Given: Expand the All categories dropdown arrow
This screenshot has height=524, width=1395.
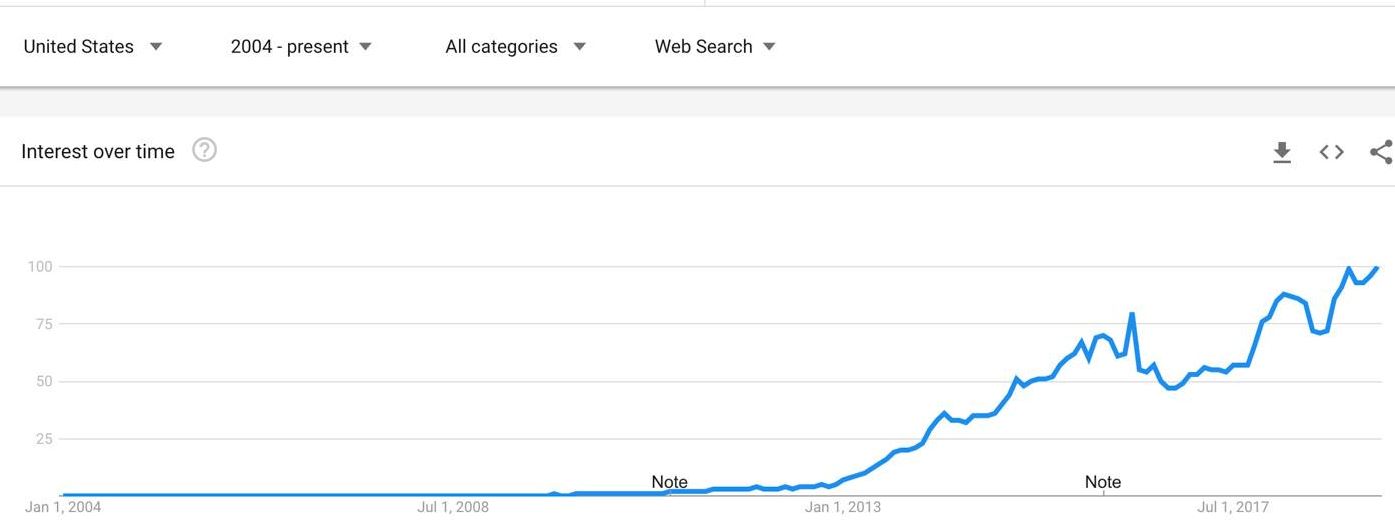Looking at the screenshot, I should point(580,46).
